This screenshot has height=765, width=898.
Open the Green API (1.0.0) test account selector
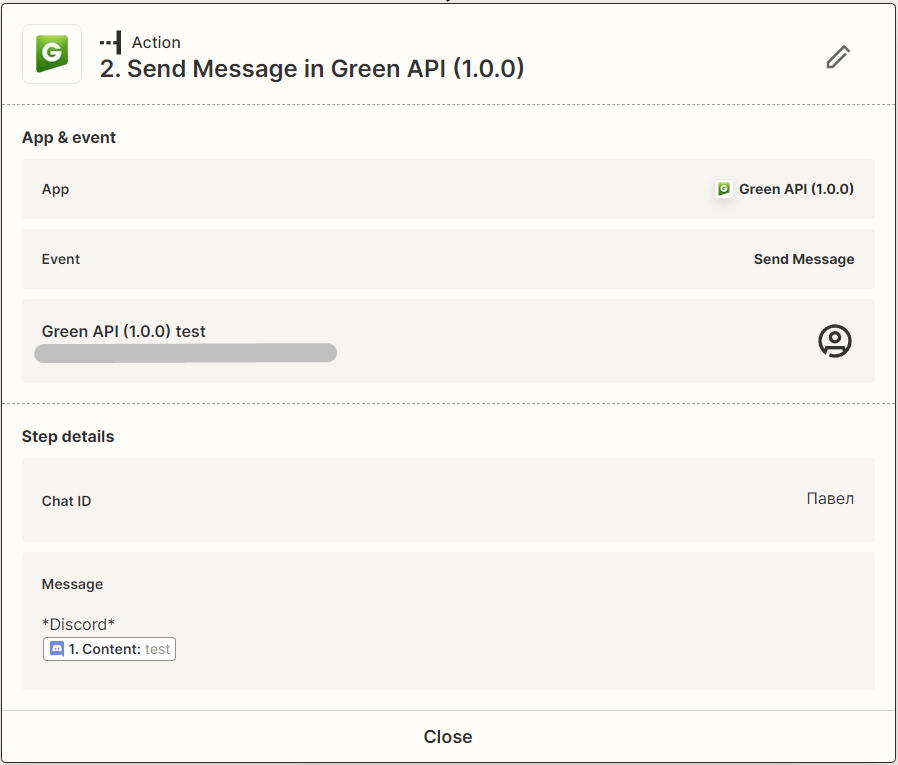[448, 341]
